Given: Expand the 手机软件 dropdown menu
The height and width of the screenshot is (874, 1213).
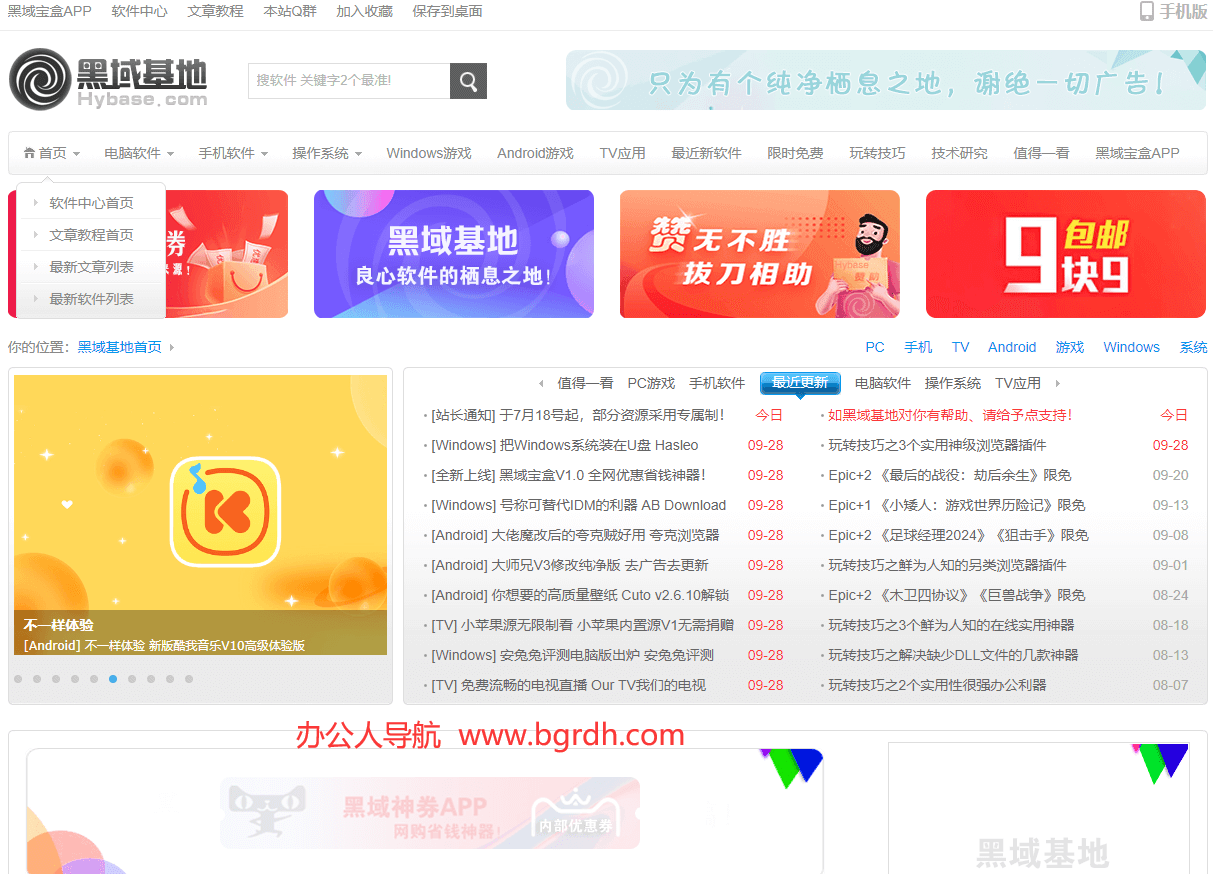Looking at the screenshot, I should (232, 154).
